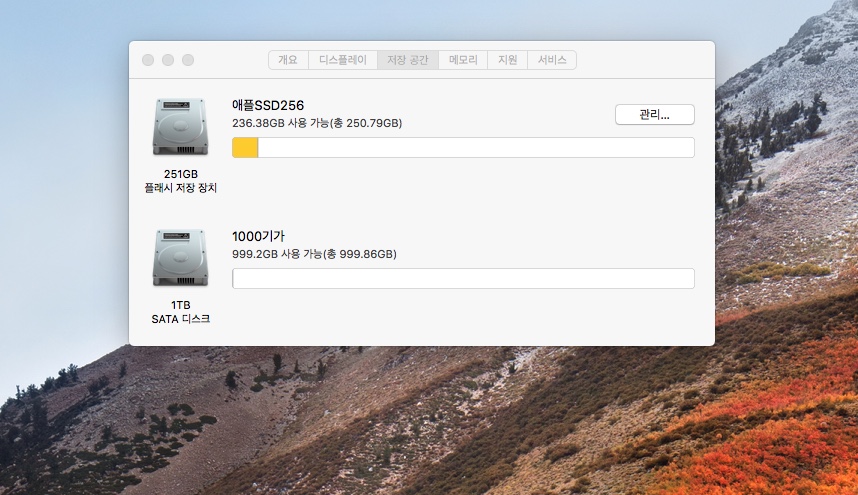Switch to the 서비스 tab

551,60
